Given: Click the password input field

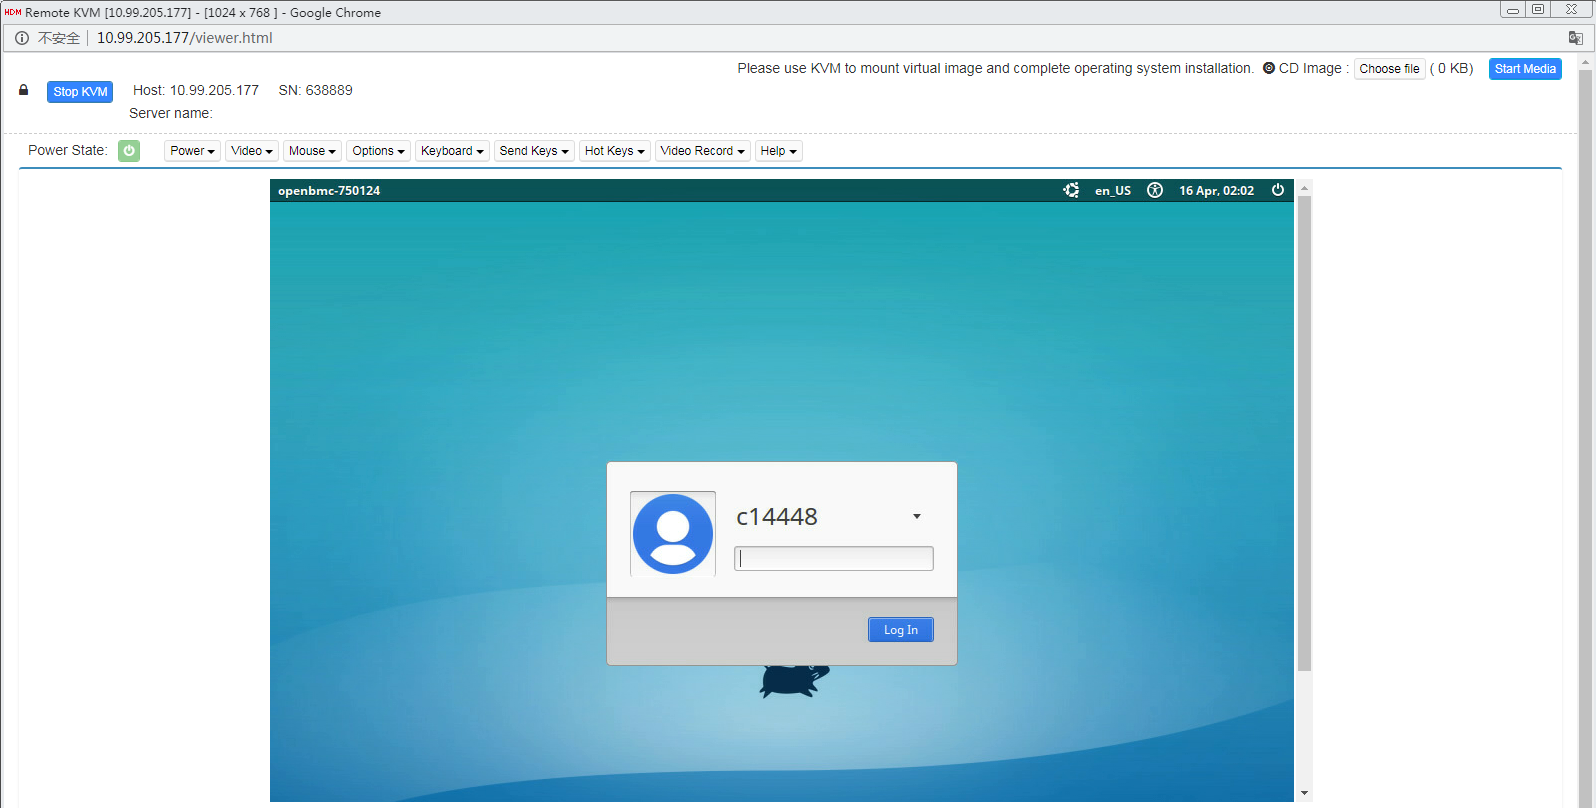Looking at the screenshot, I should [834, 559].
